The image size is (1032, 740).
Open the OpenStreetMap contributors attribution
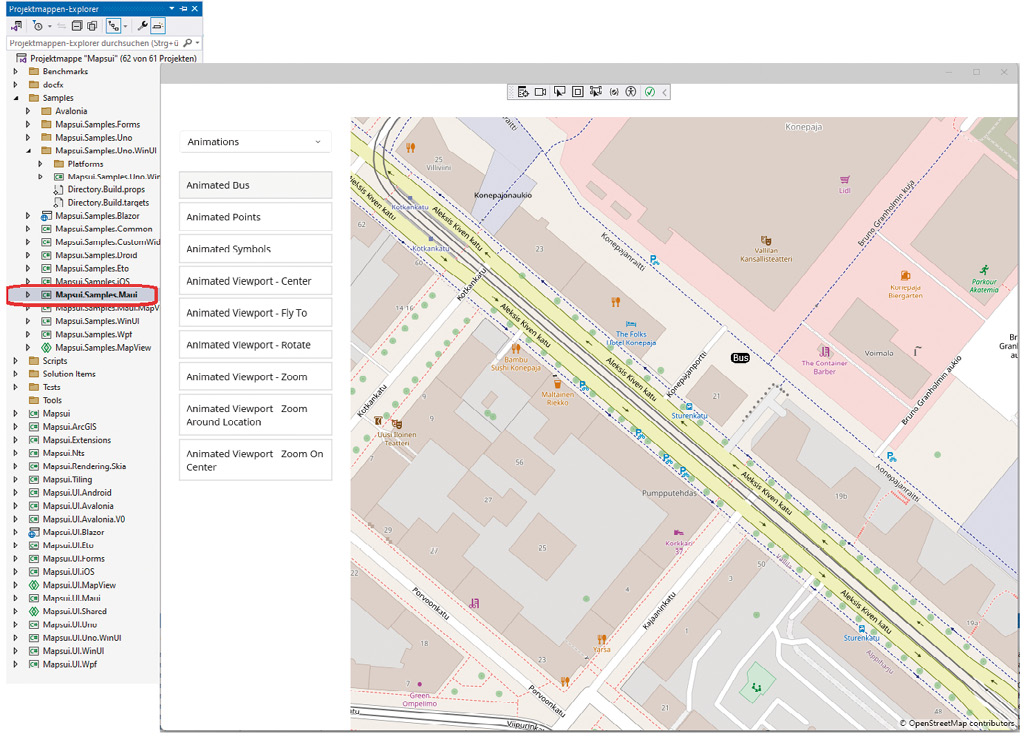point(957,723)
